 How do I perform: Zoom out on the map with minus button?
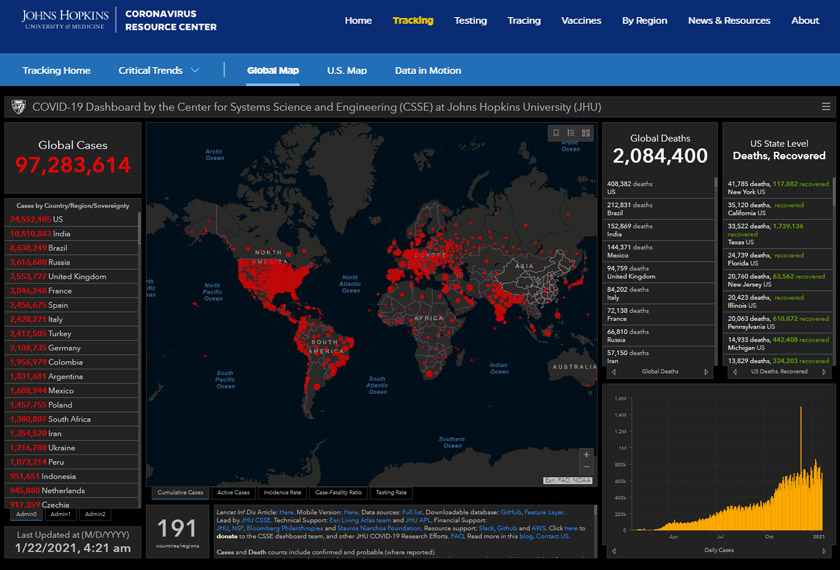coord(586,468)
